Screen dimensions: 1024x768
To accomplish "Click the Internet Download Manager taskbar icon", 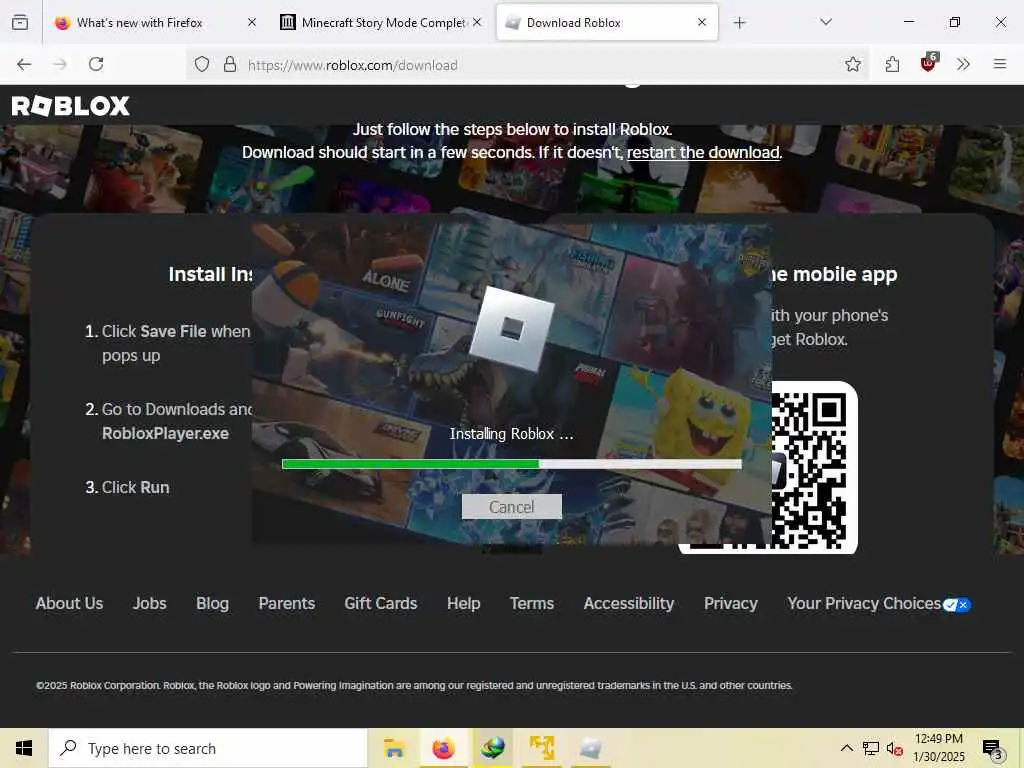I will (x=493, y=748).
